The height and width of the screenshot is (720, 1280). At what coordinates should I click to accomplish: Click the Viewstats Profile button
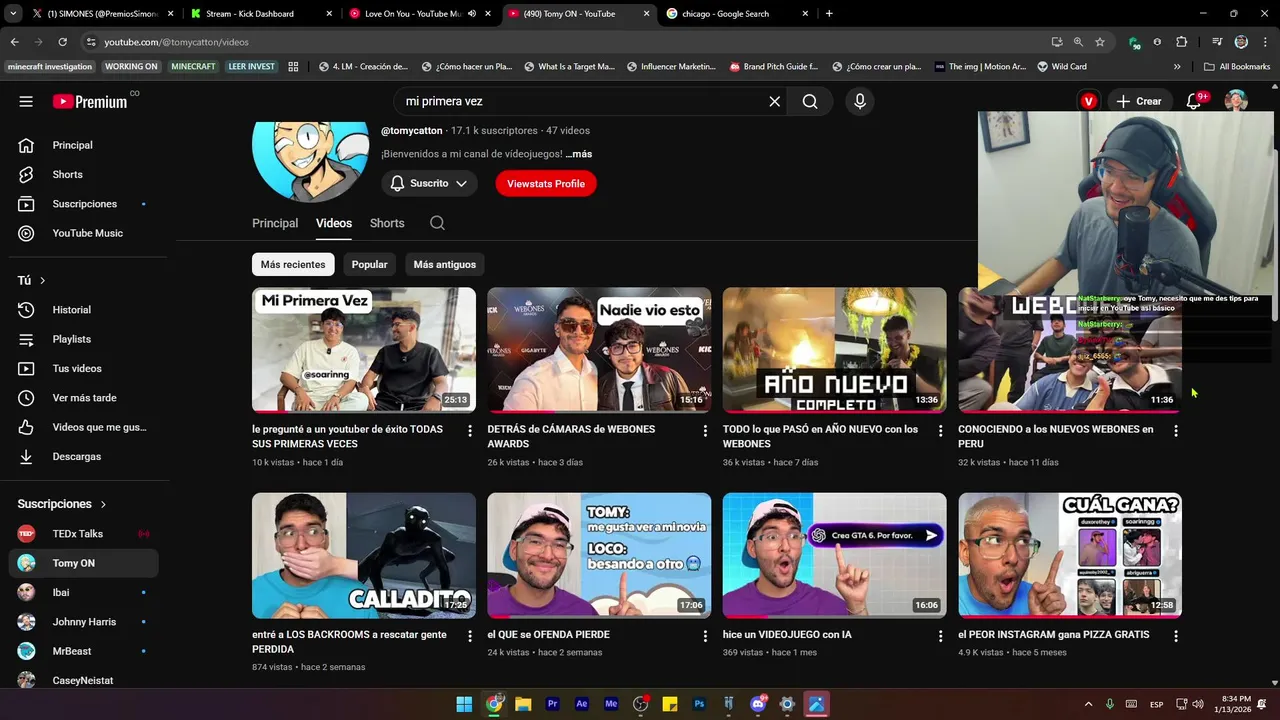[x=546, y=184]
